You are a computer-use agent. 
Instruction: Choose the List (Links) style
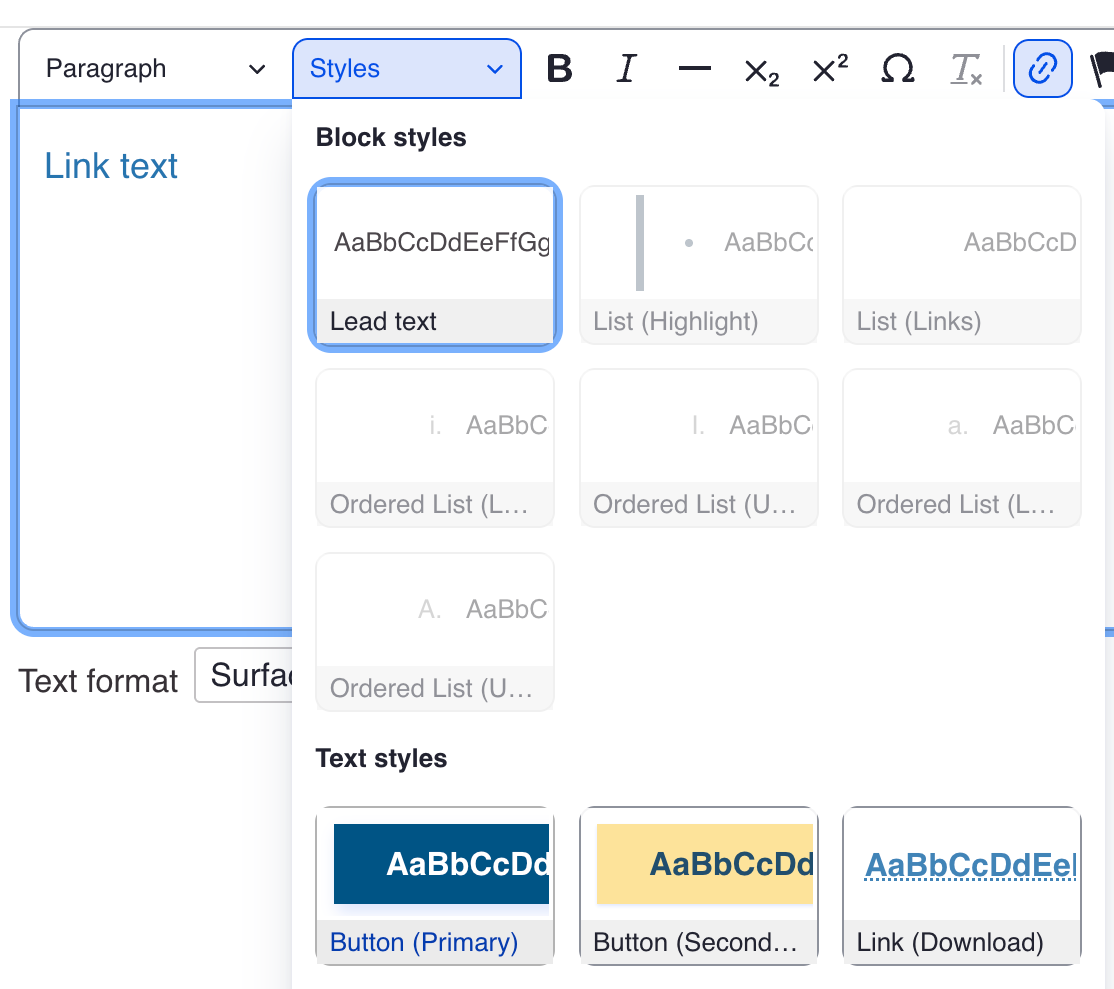pos(961,266)
